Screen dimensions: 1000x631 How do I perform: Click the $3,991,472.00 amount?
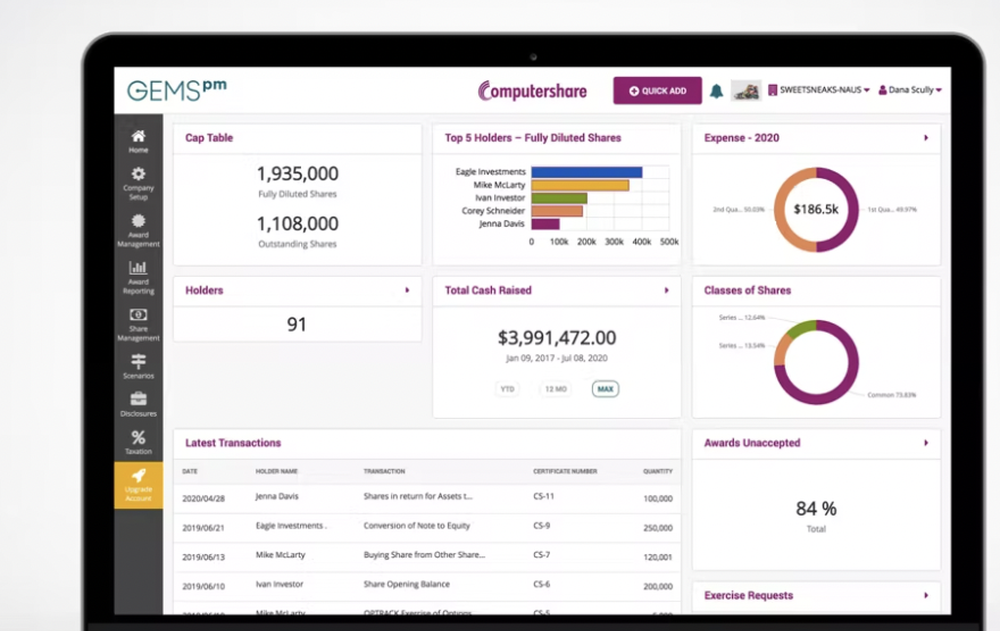pos(557,338)
